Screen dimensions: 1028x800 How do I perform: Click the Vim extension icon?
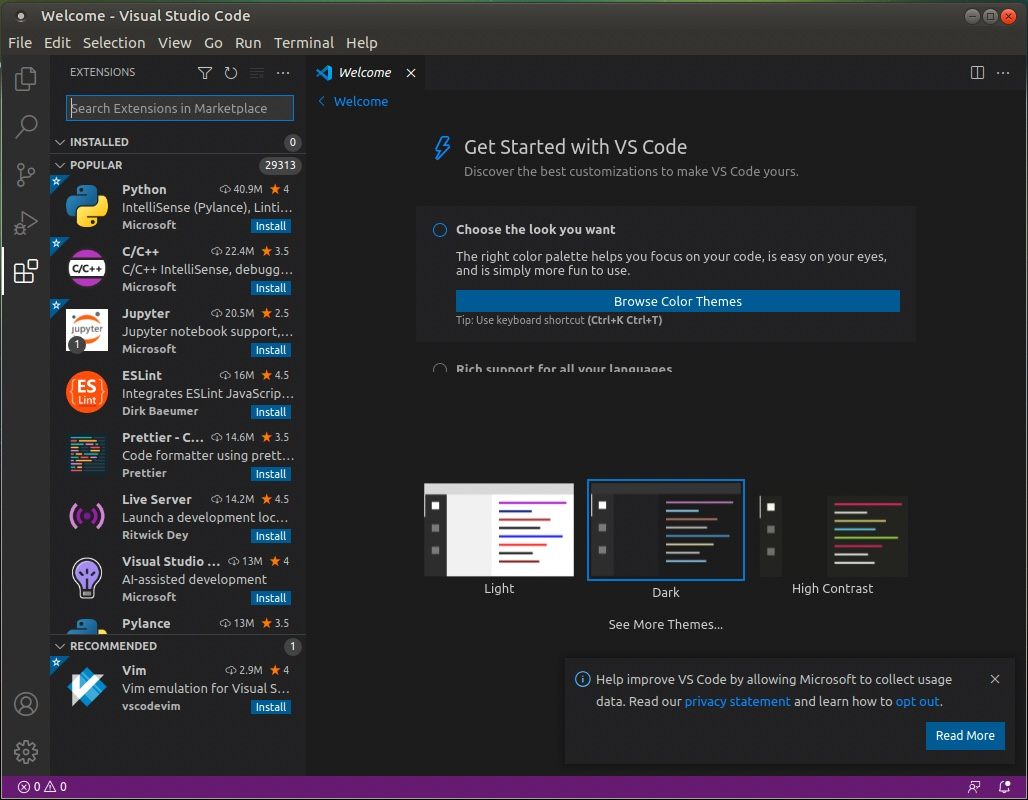87,687
